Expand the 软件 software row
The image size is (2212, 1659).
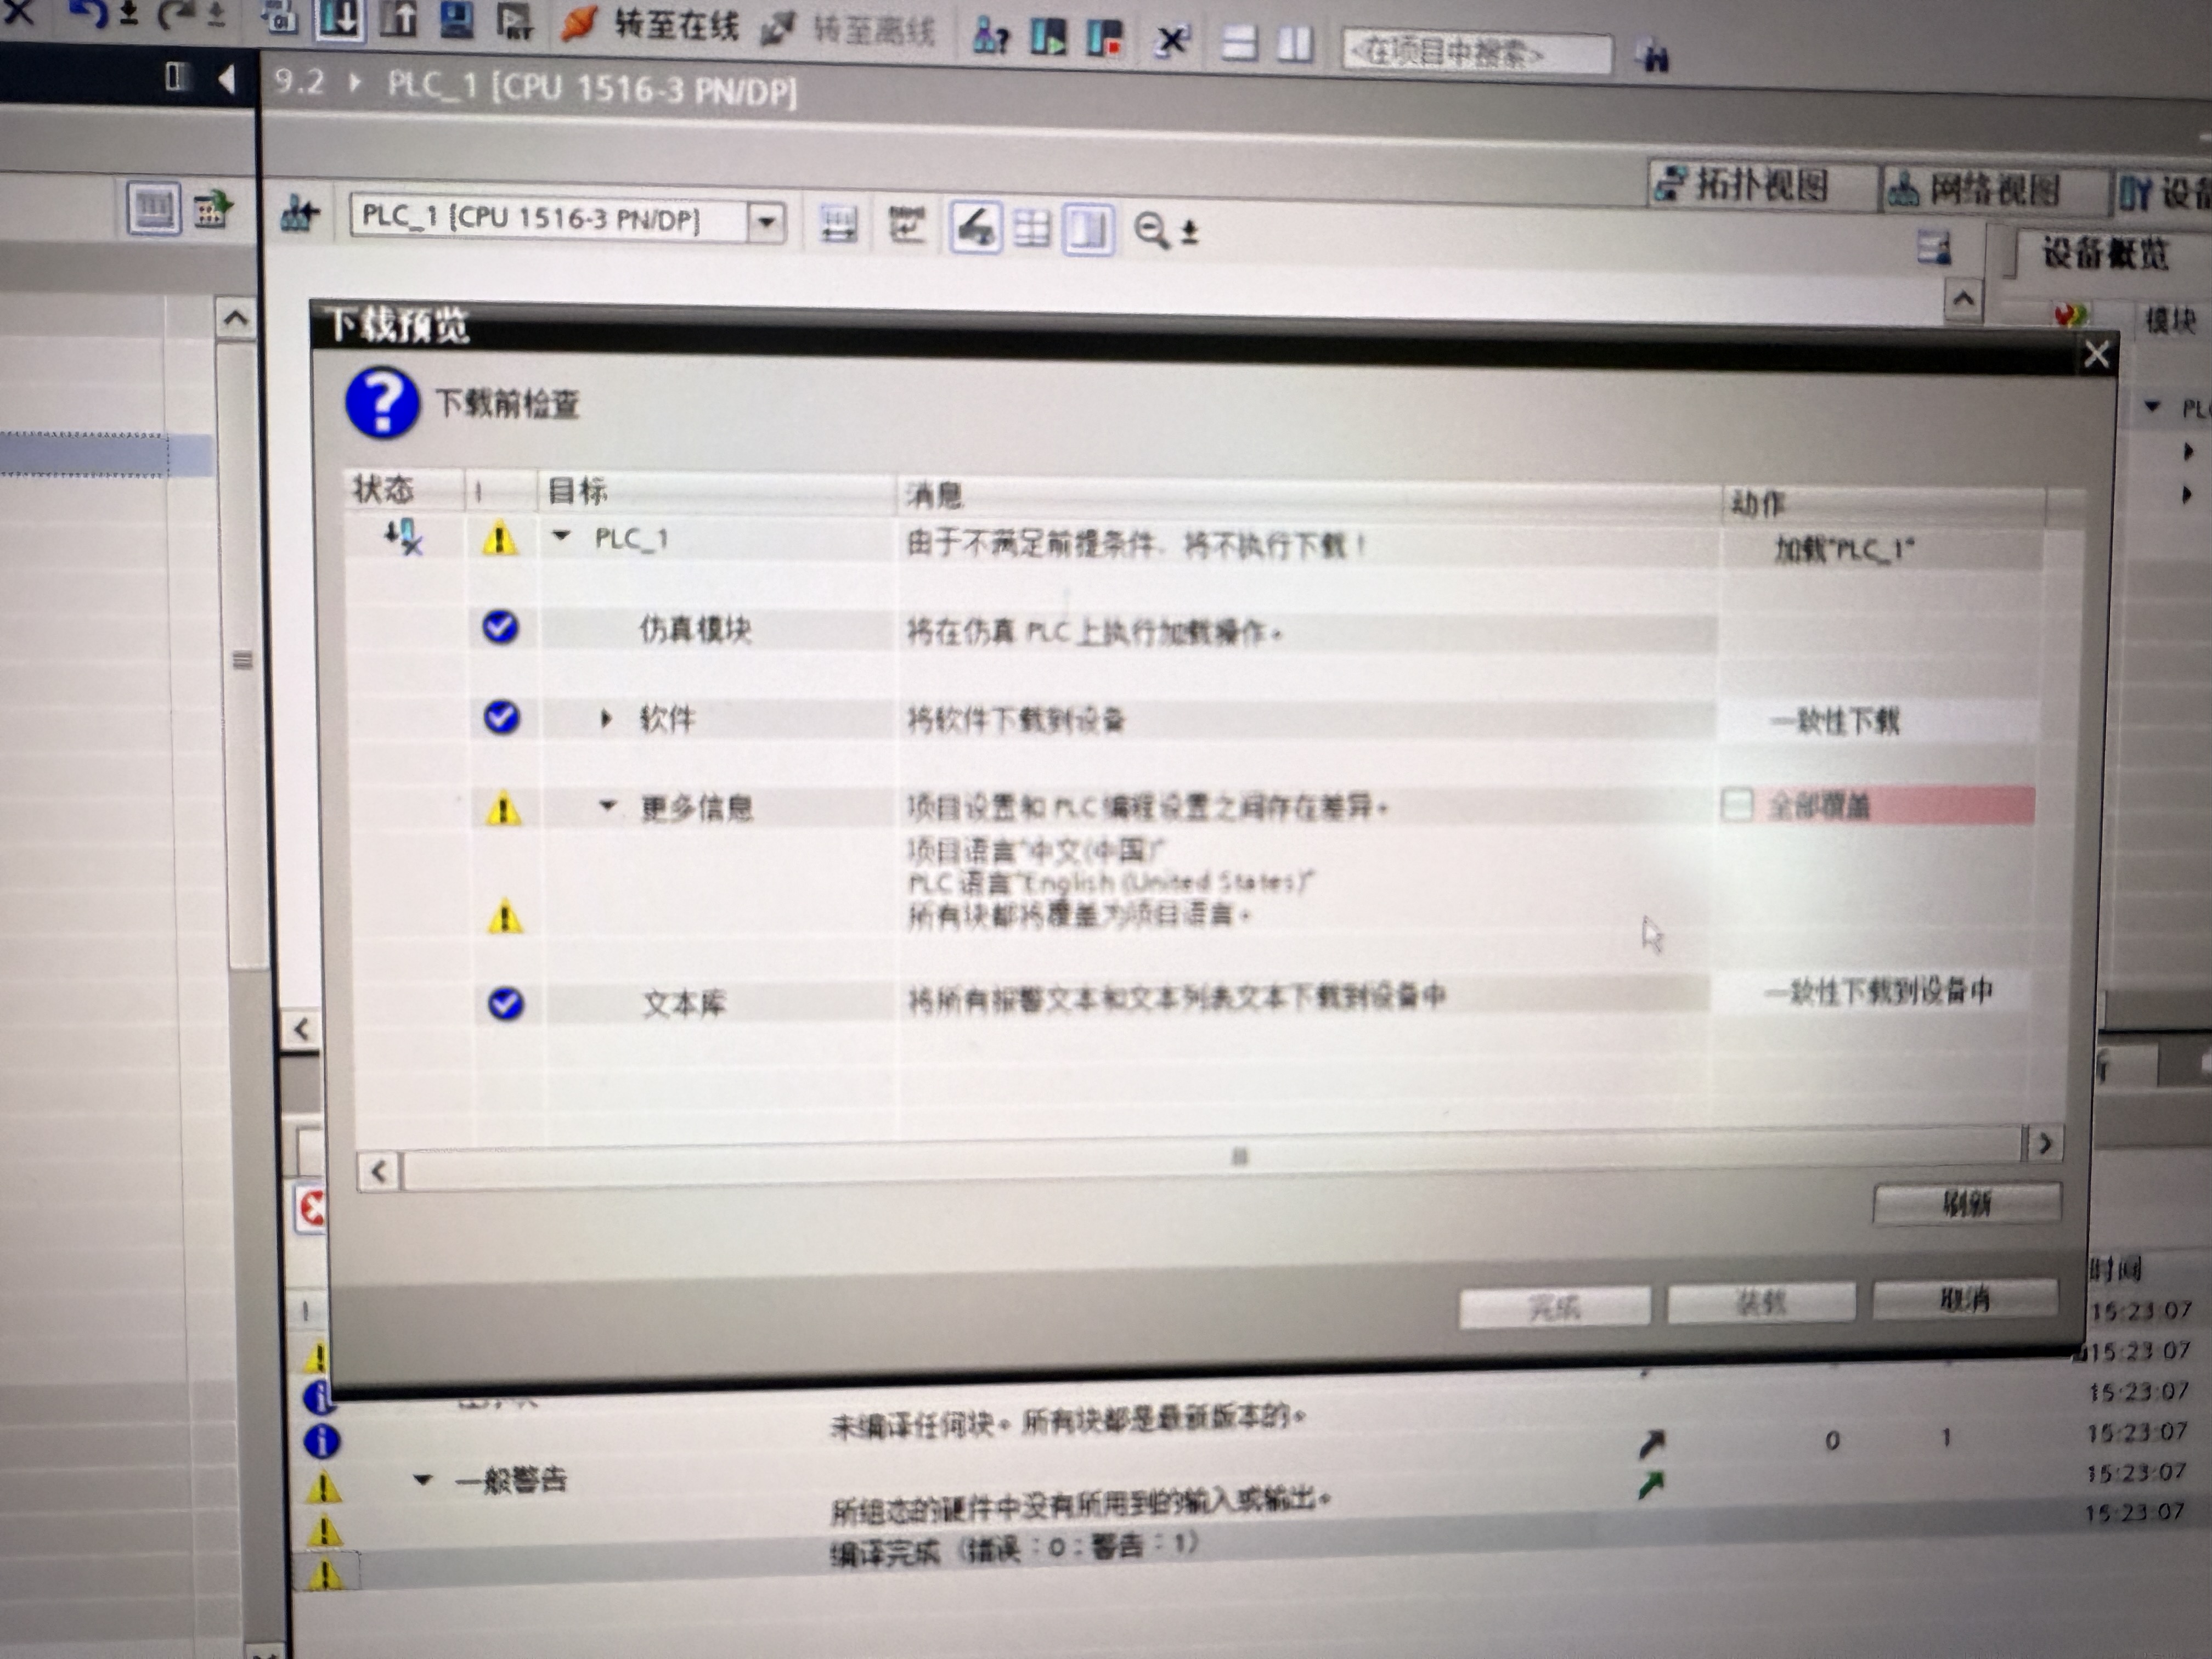[605, 718]
